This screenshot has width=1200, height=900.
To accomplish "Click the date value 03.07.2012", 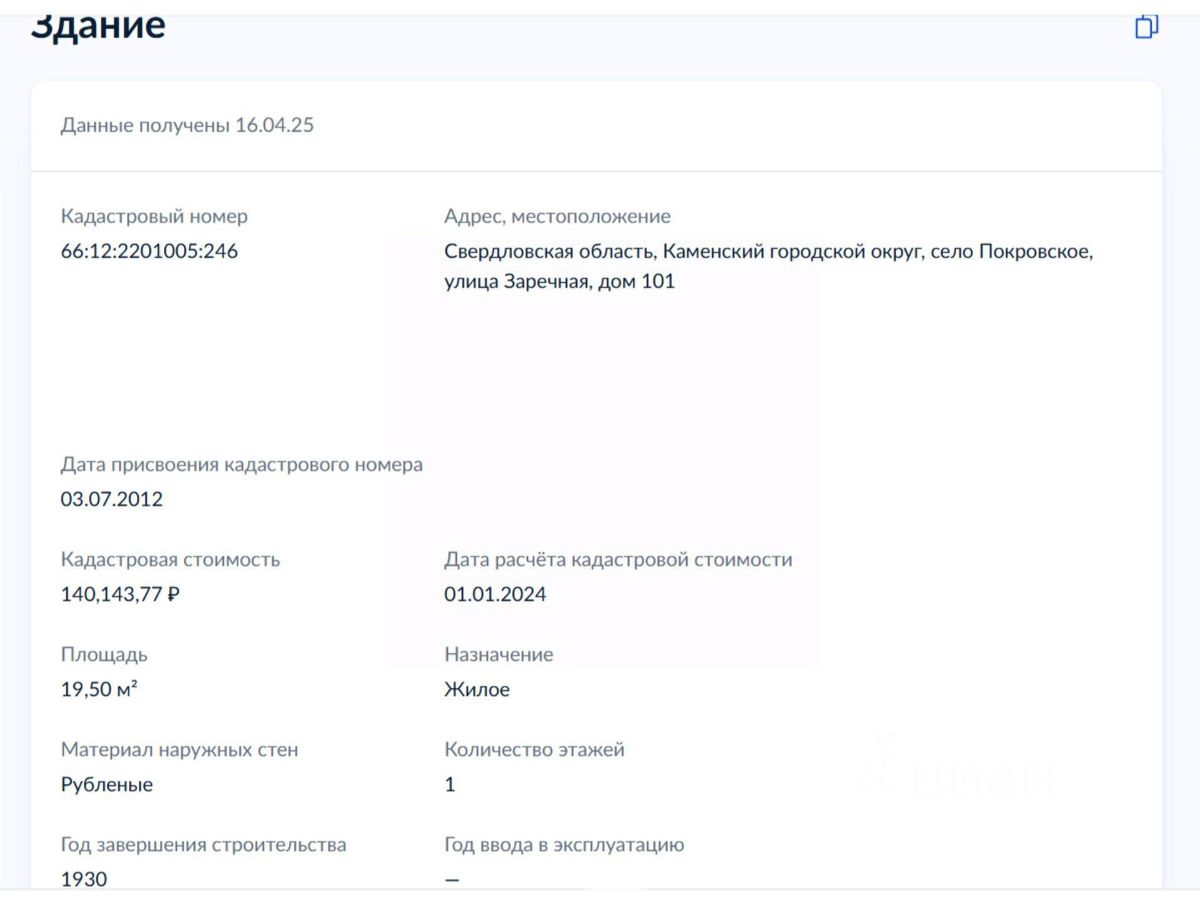I will pos(111,499).
